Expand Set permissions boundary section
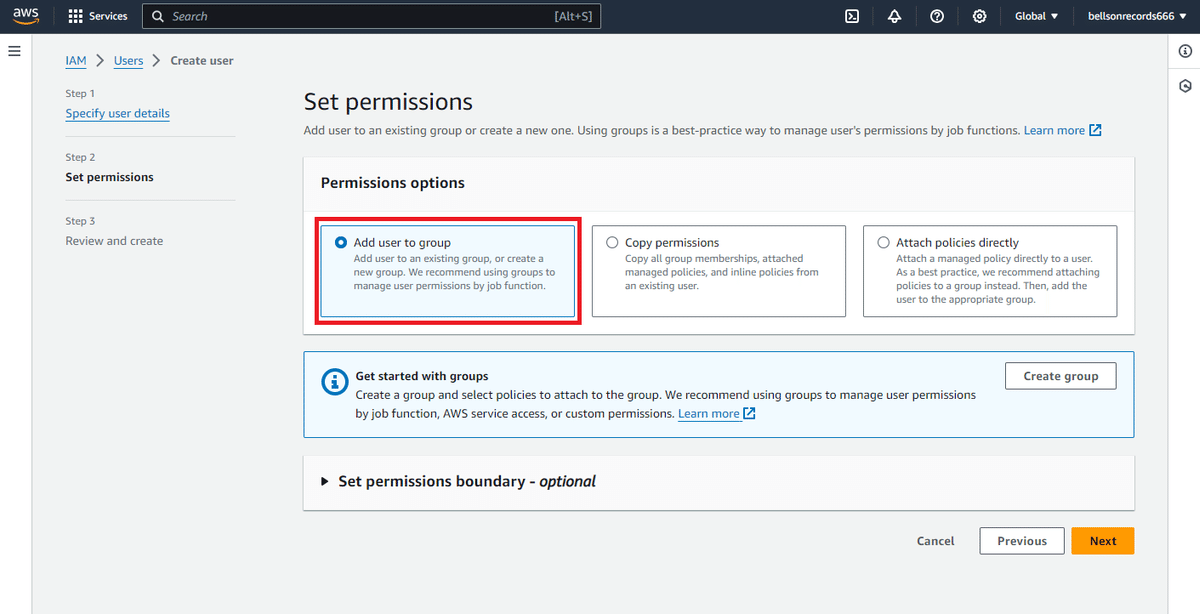 tap(458, 481)
